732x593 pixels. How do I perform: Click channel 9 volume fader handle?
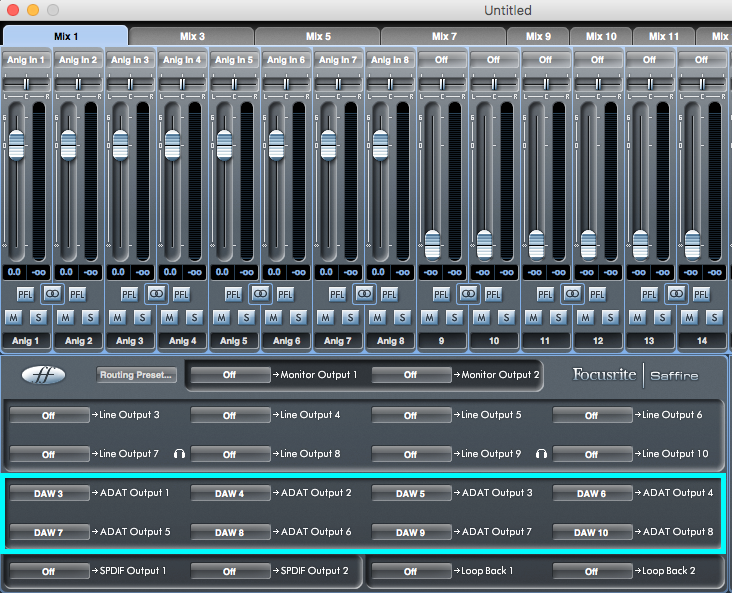433,245
